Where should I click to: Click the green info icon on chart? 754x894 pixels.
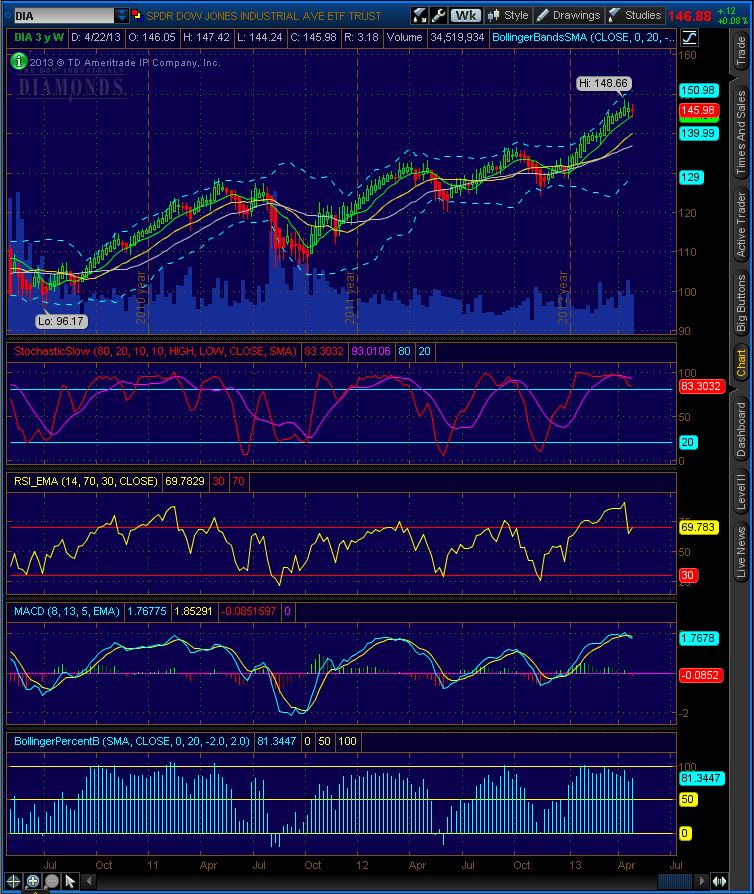(18, 60)
